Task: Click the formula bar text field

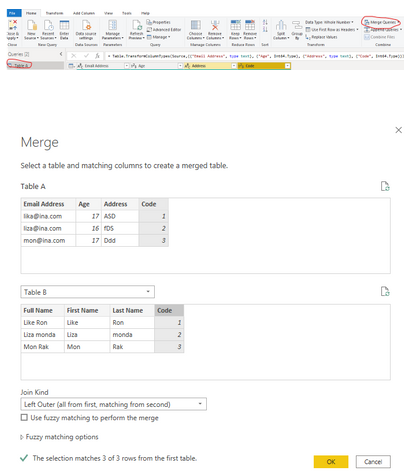Action: (254, 56)
